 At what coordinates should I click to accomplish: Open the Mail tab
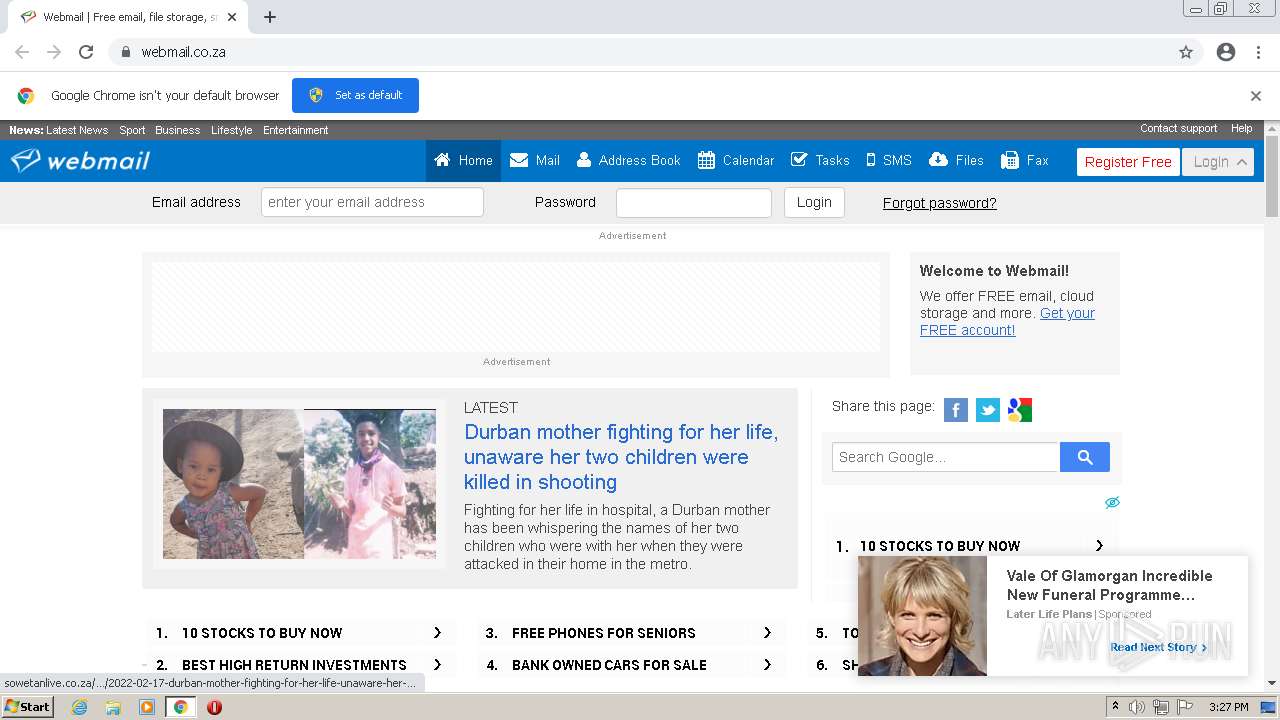click(535, 161)
